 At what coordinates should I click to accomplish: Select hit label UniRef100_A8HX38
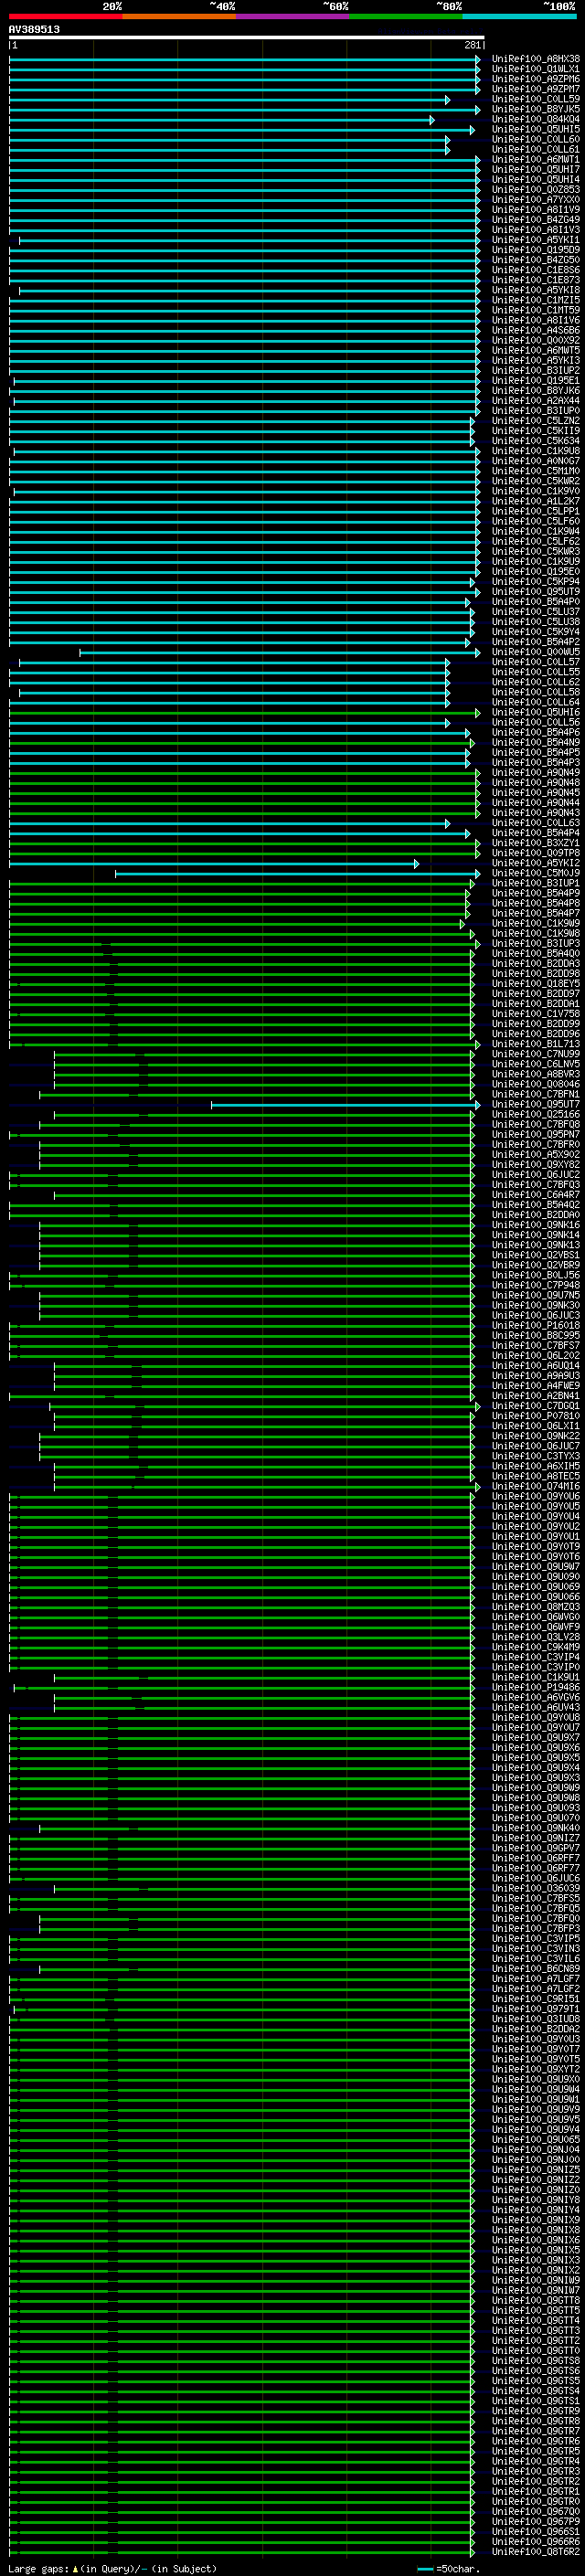tap(536, 59)
